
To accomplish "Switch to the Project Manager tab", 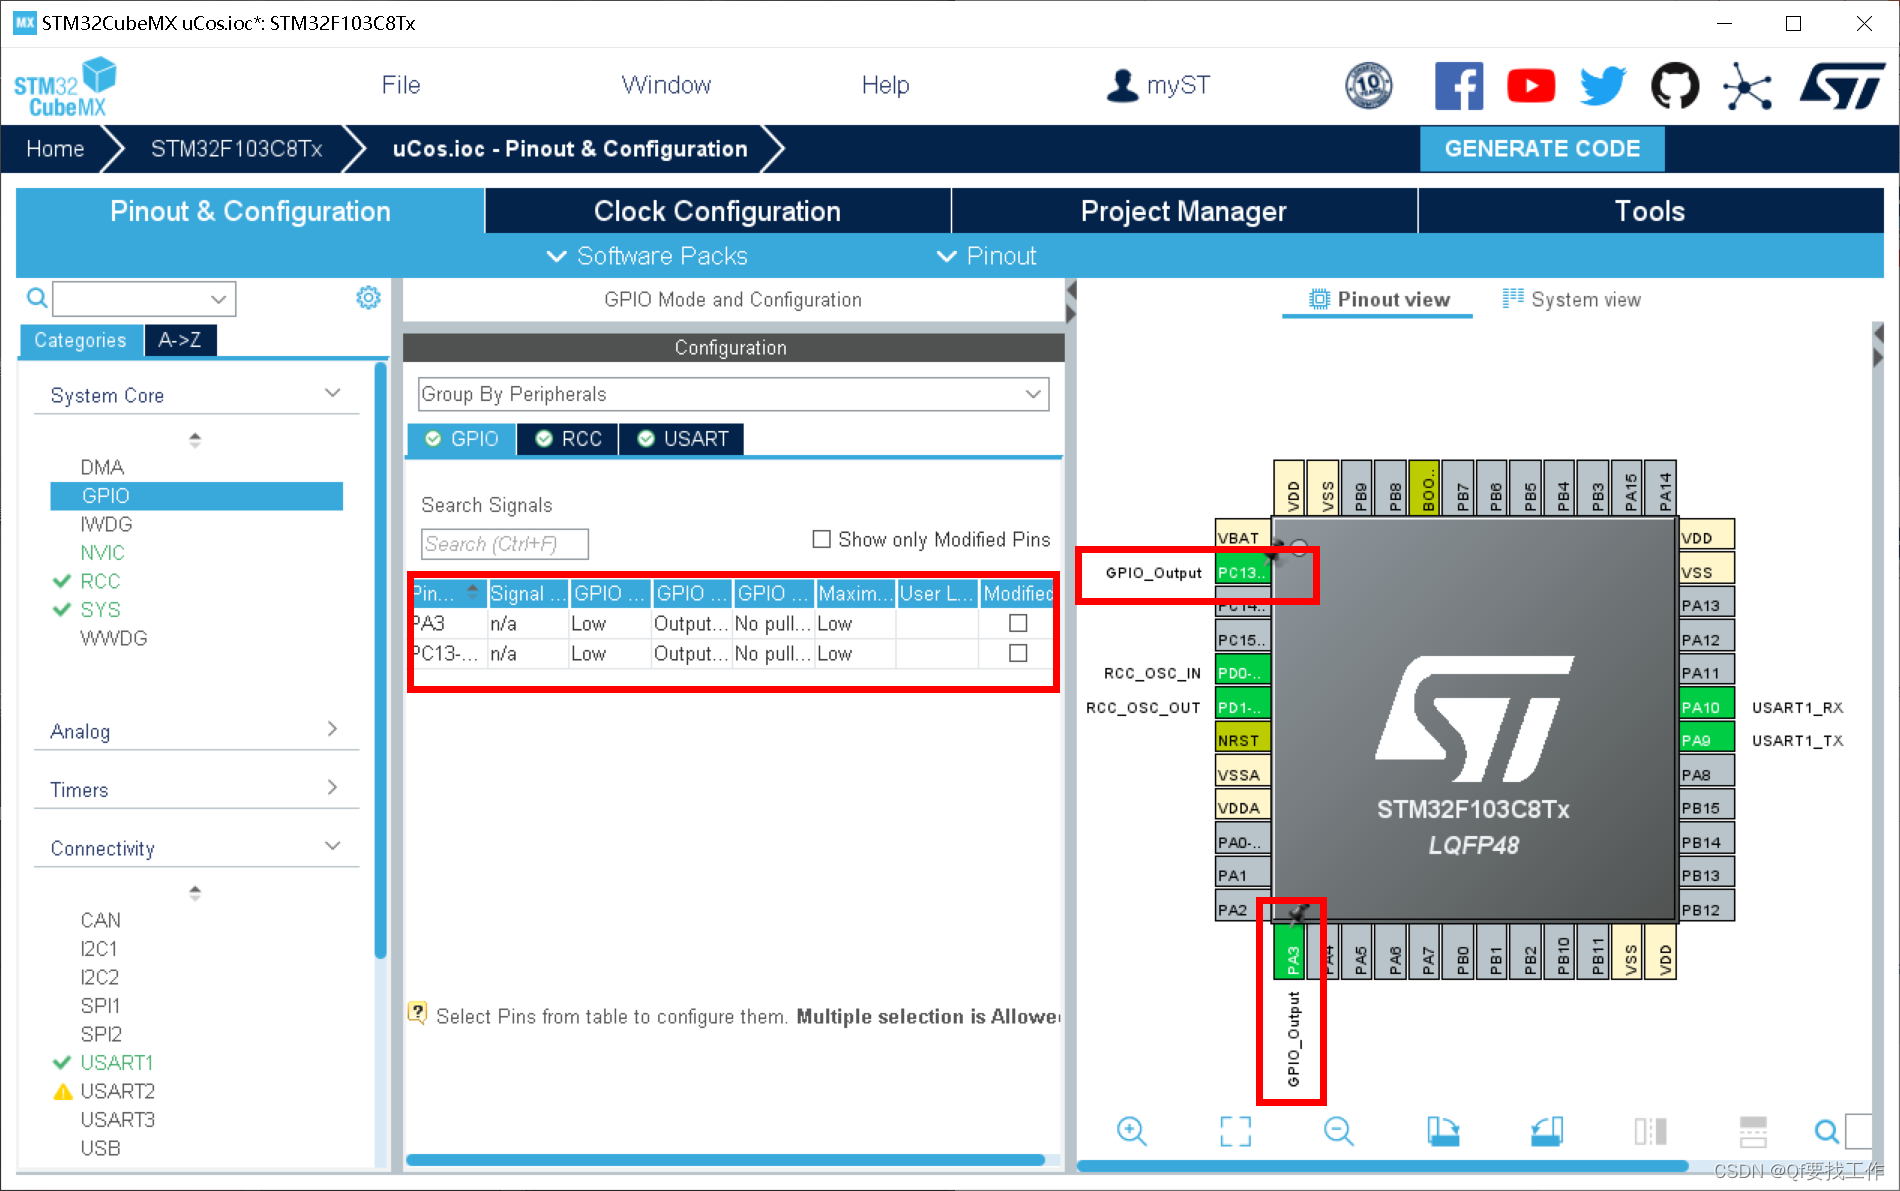I will [x=1184, y=211].
